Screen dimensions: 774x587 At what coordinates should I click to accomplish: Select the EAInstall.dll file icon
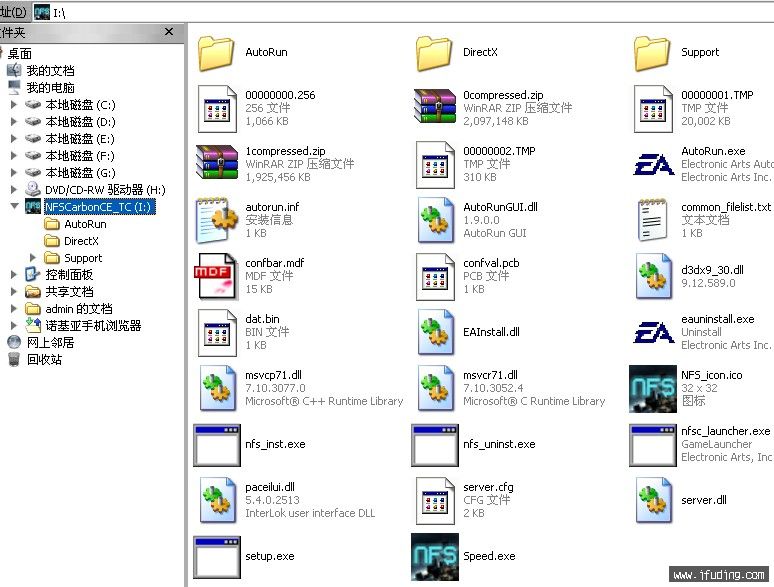tap(436, 332)
